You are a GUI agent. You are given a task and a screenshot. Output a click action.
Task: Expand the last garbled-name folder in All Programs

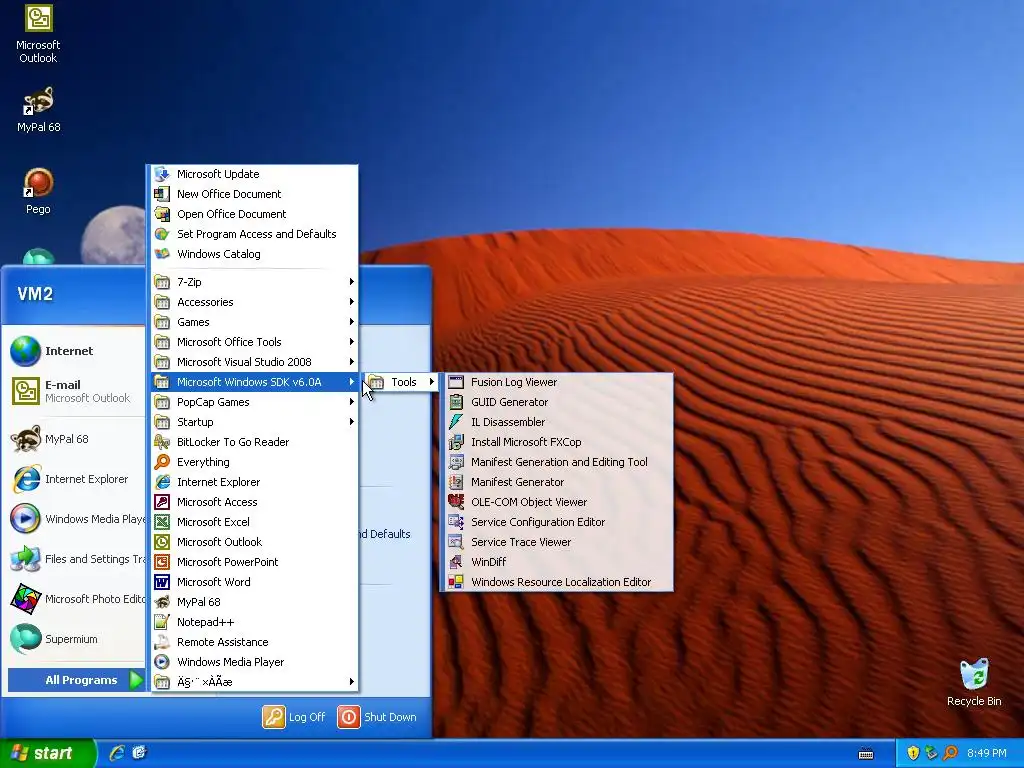coord(255,682)
